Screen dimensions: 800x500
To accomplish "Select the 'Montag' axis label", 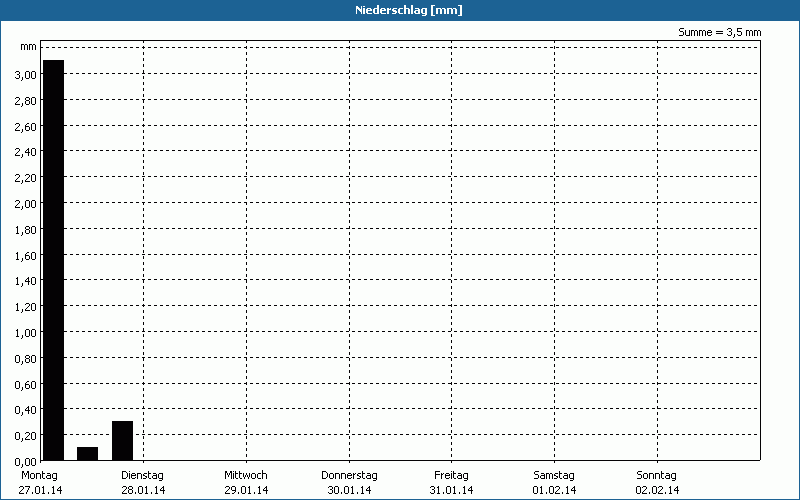I will click(x=39, y=475).
